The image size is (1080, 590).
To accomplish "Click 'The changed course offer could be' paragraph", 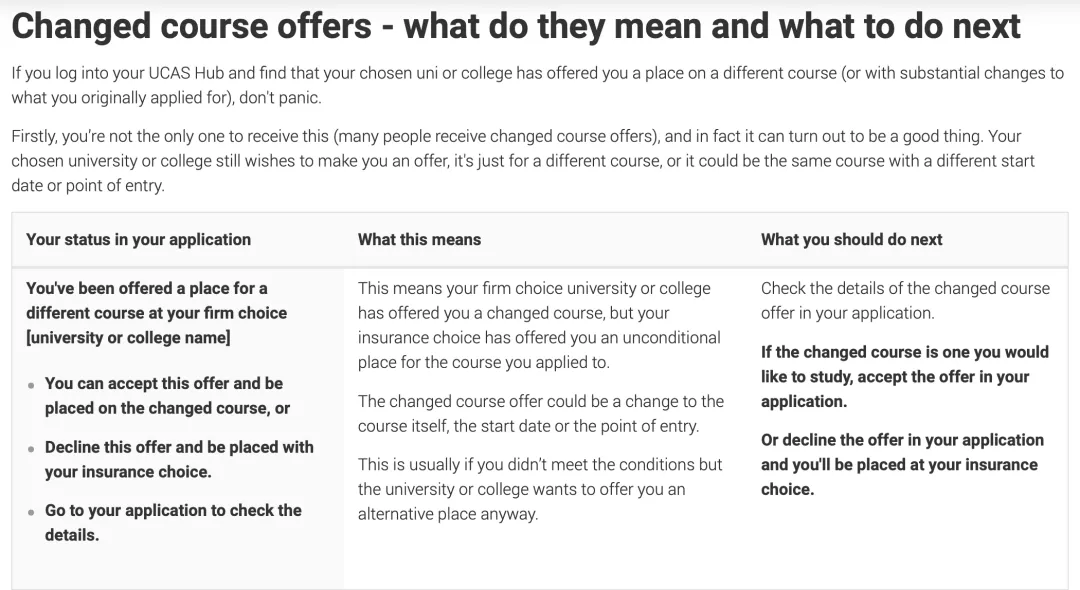I will coord(541,414).
